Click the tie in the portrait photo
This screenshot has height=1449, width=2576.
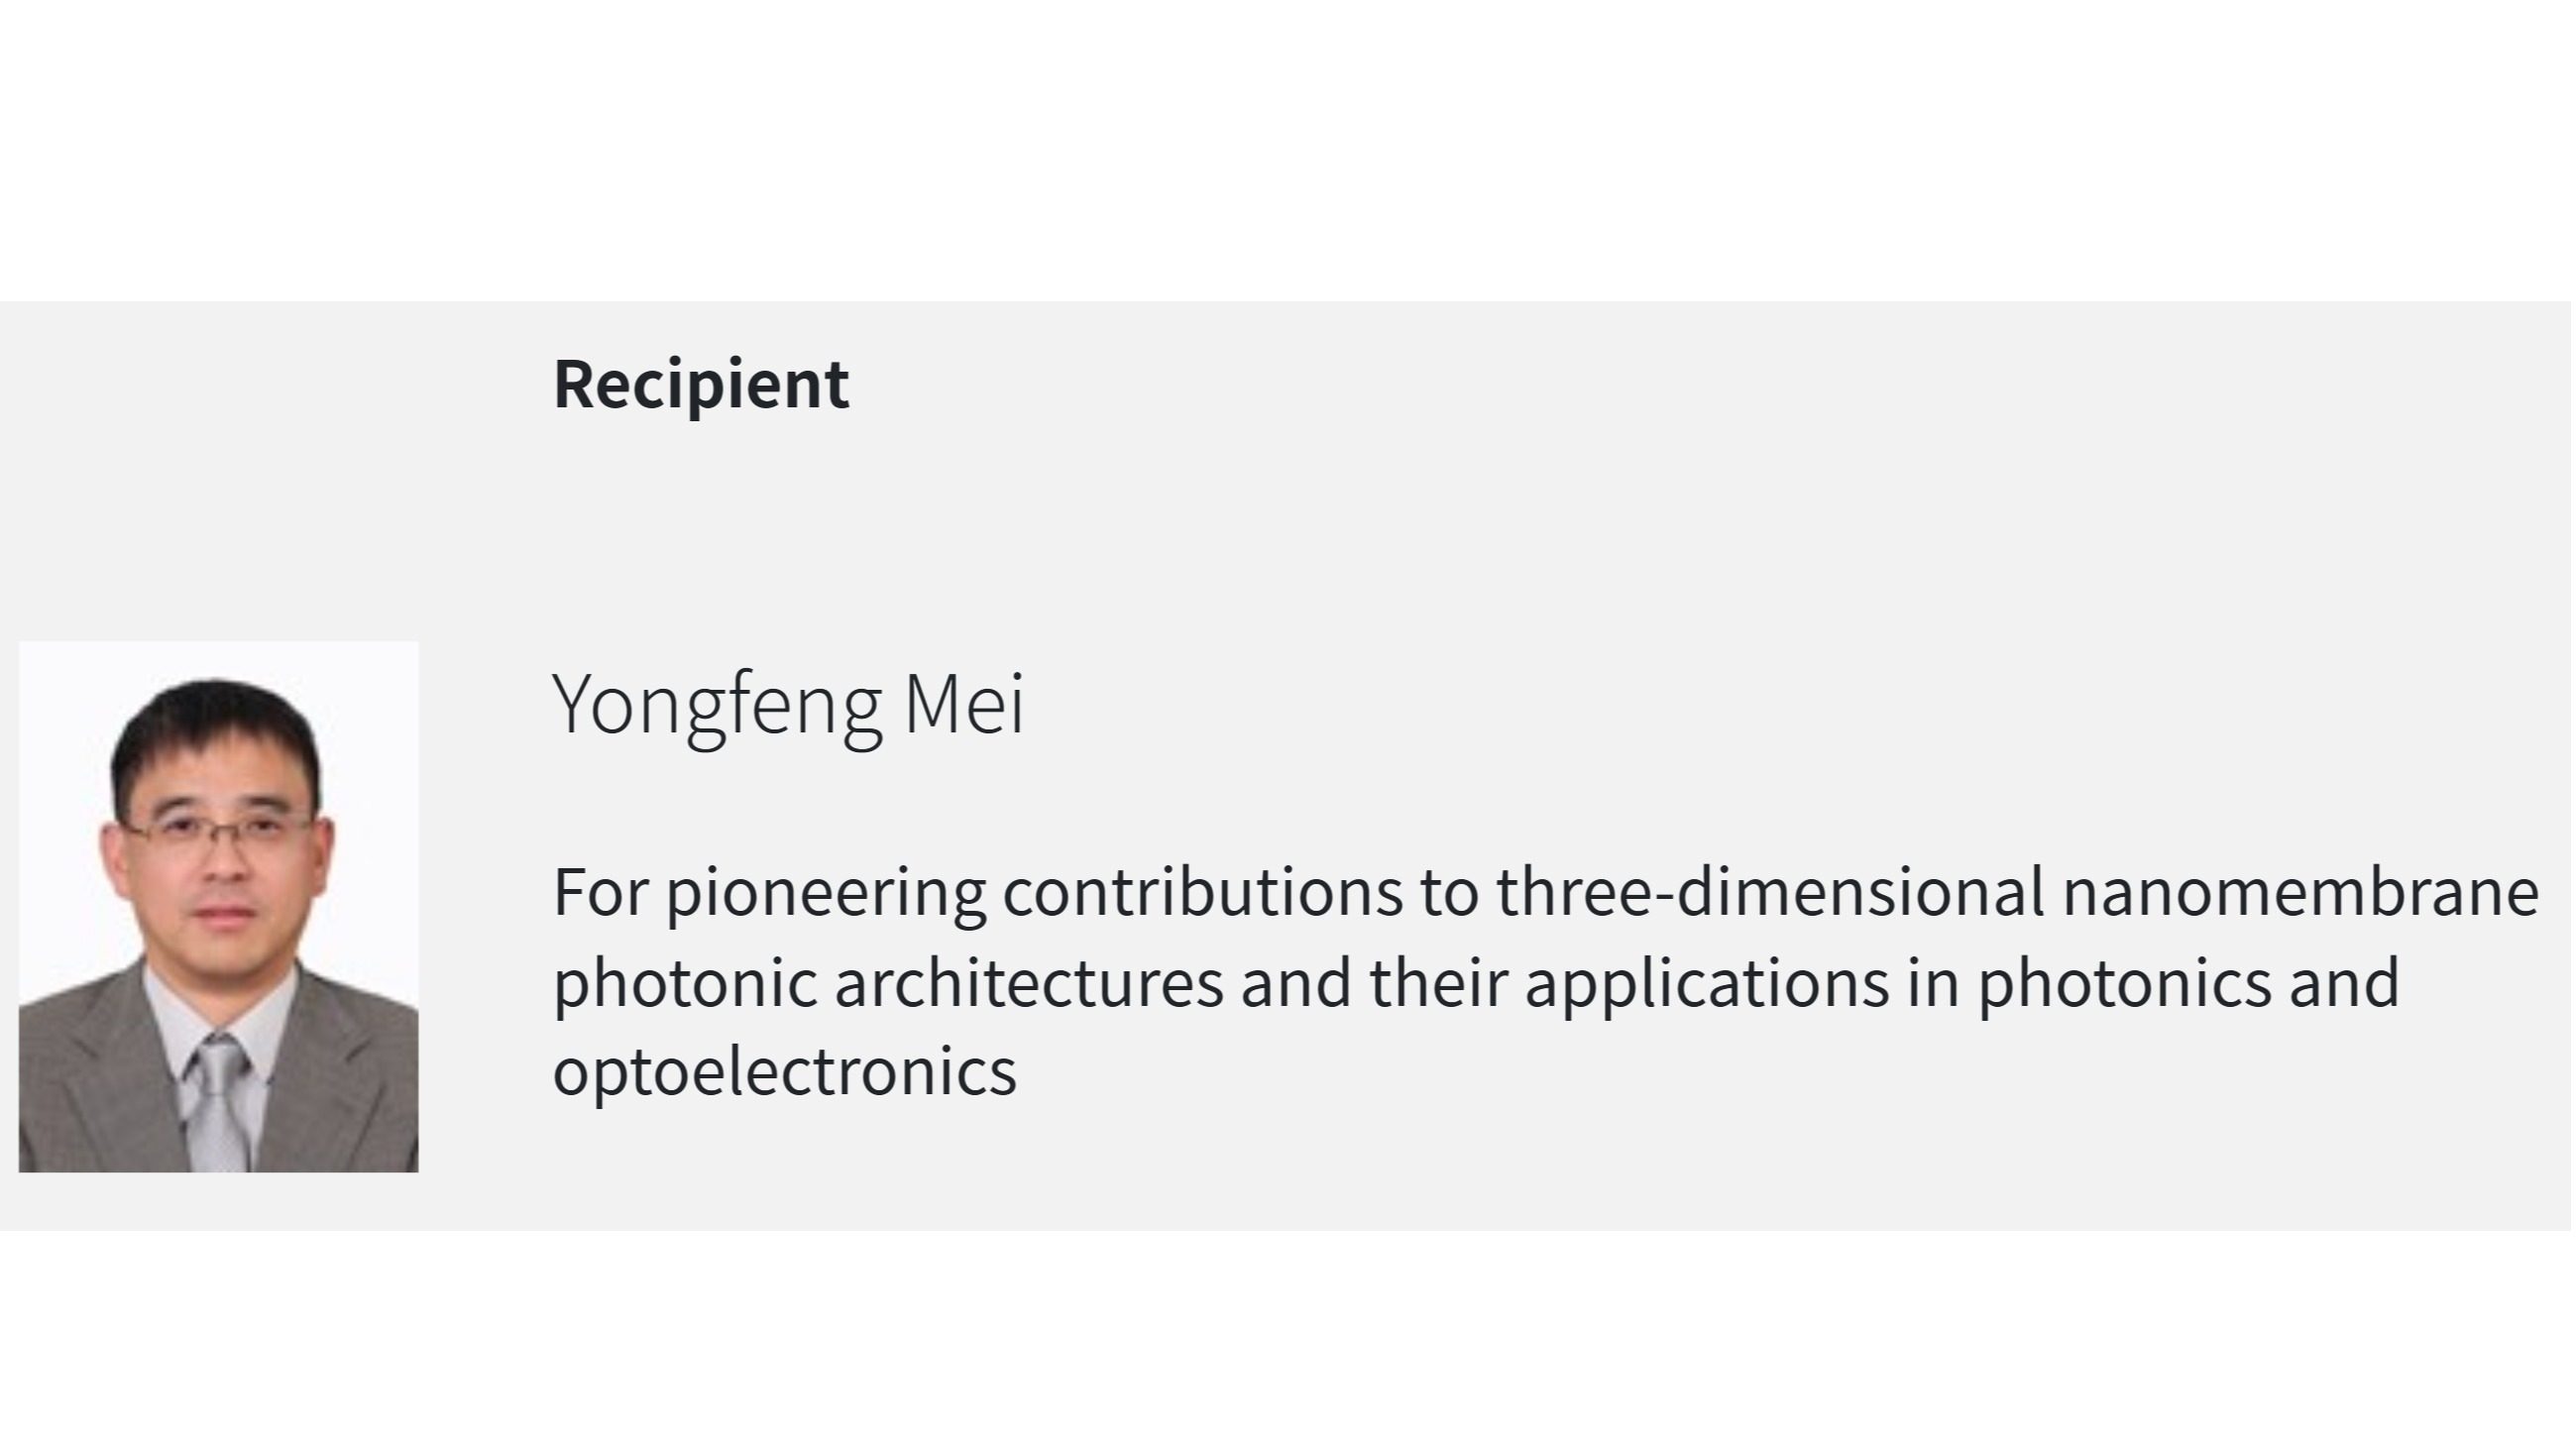pyautogui.click(x=219, y=1100)
